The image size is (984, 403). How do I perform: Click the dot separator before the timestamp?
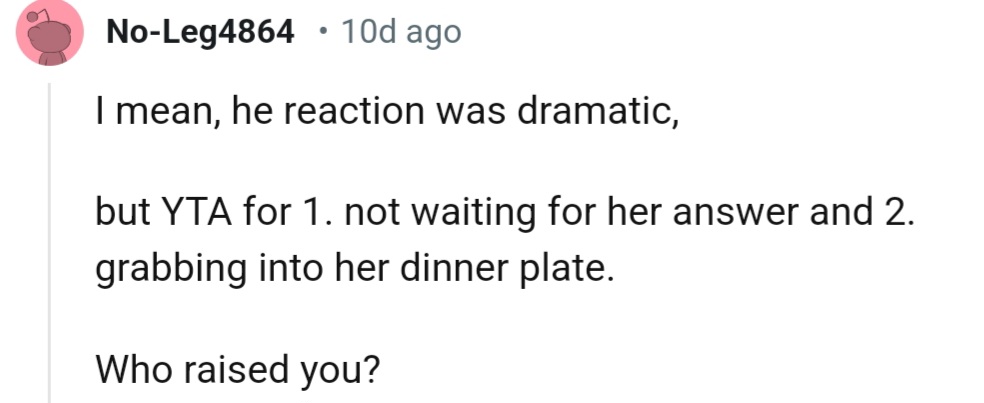319,32
